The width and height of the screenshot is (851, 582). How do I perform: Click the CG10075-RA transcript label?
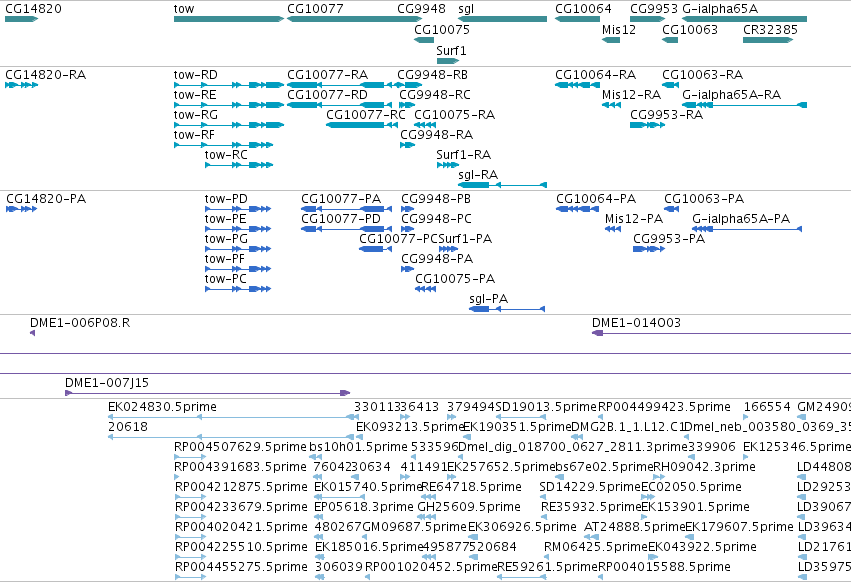pyautogui.click(x=455, y=115)
